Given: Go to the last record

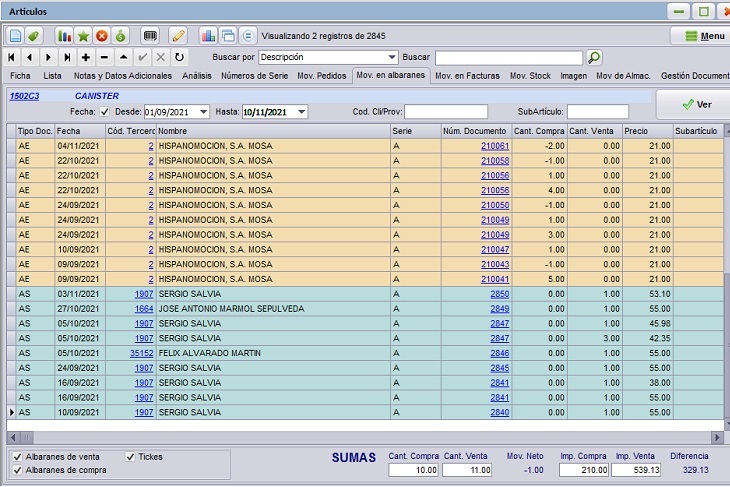Looking at the screenshot, I should pyautogui.click(x=67, y=57).
